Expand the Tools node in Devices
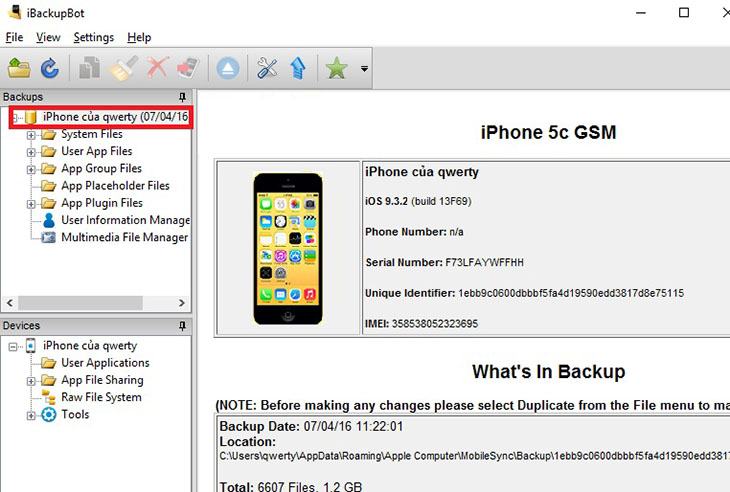730x492 pixels. (31, 416)
